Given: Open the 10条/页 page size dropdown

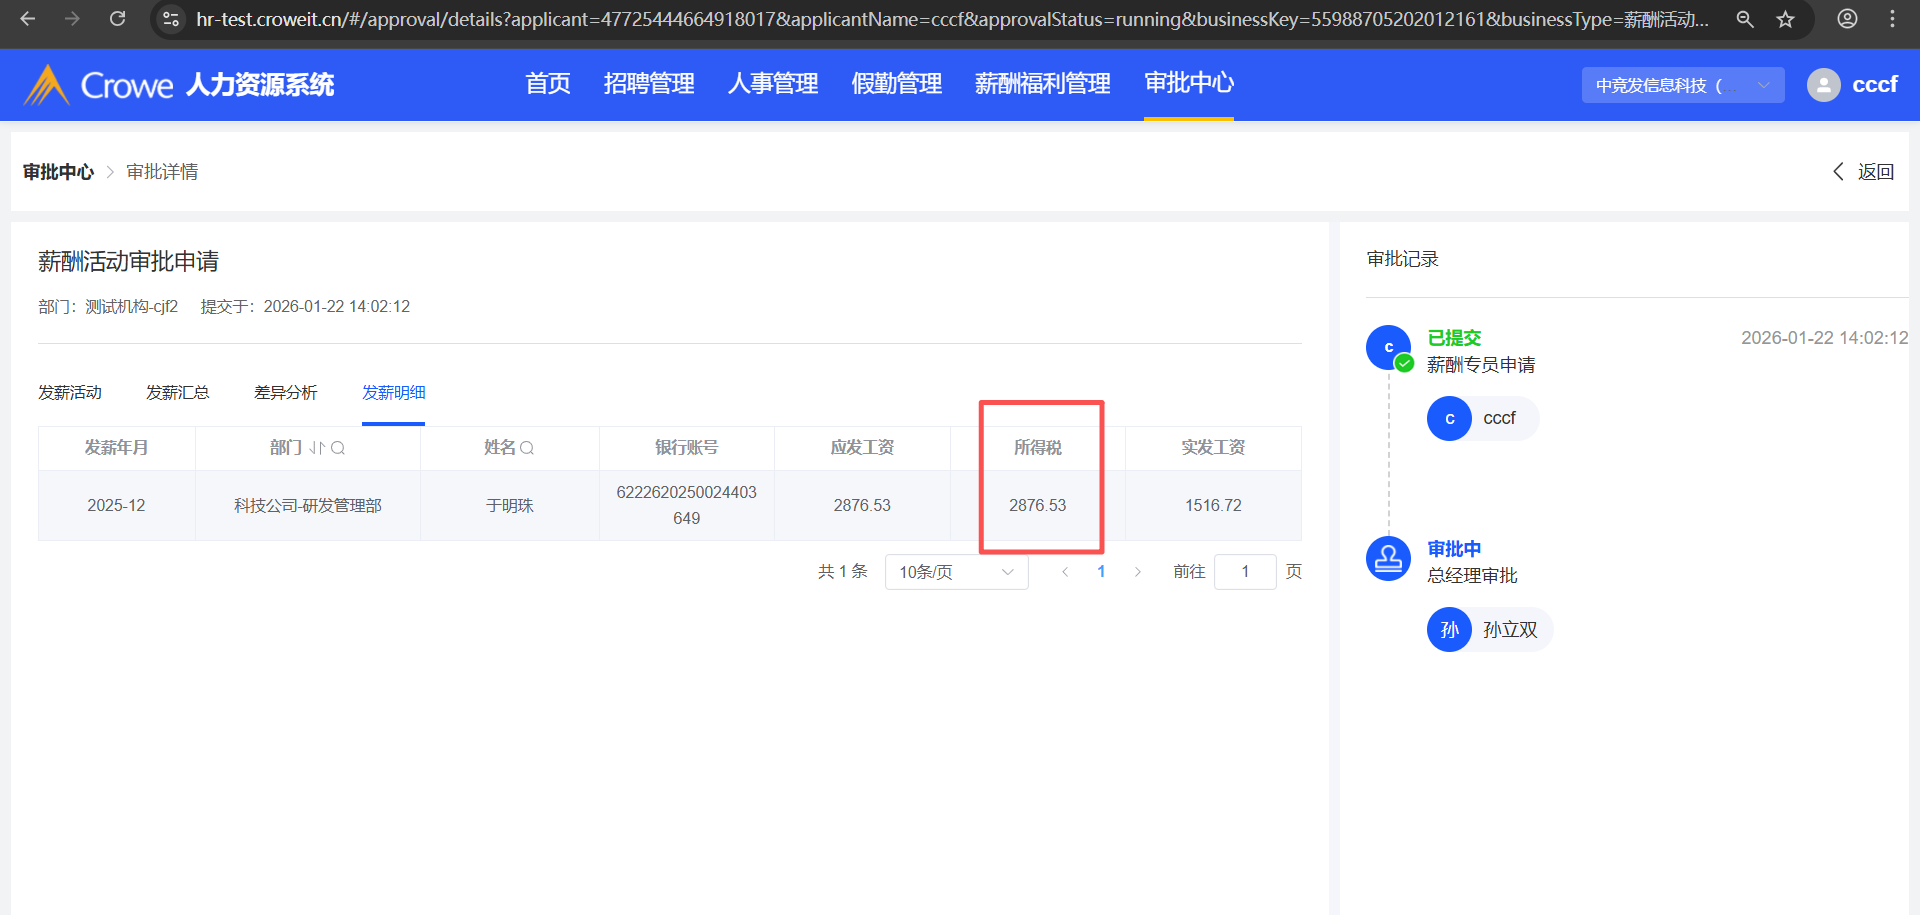Looking at the screenshot, I should pos(956,572).
